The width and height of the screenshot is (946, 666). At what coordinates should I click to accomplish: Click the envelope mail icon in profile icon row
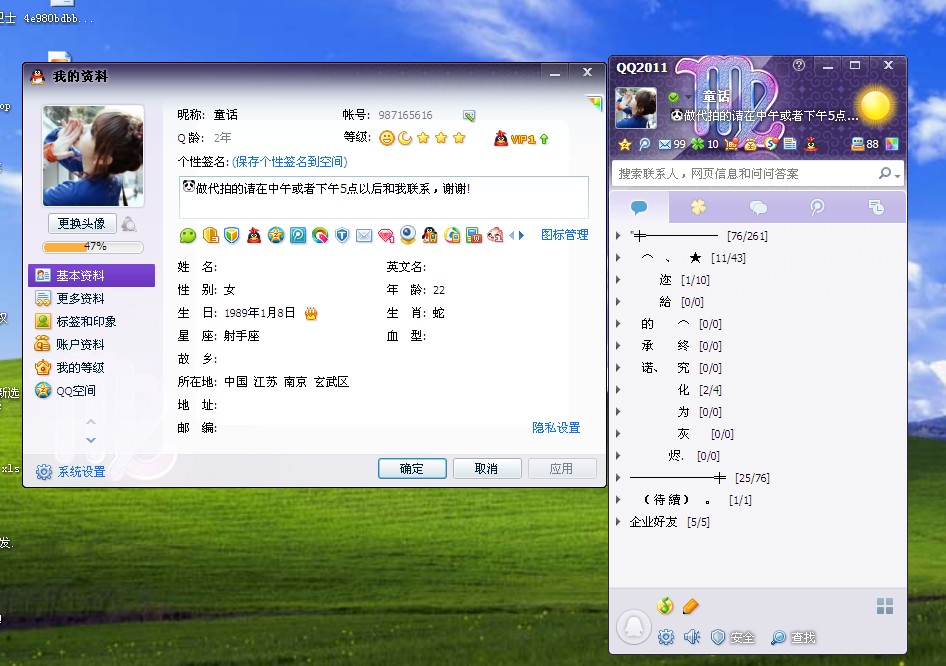tap(364, 235)
